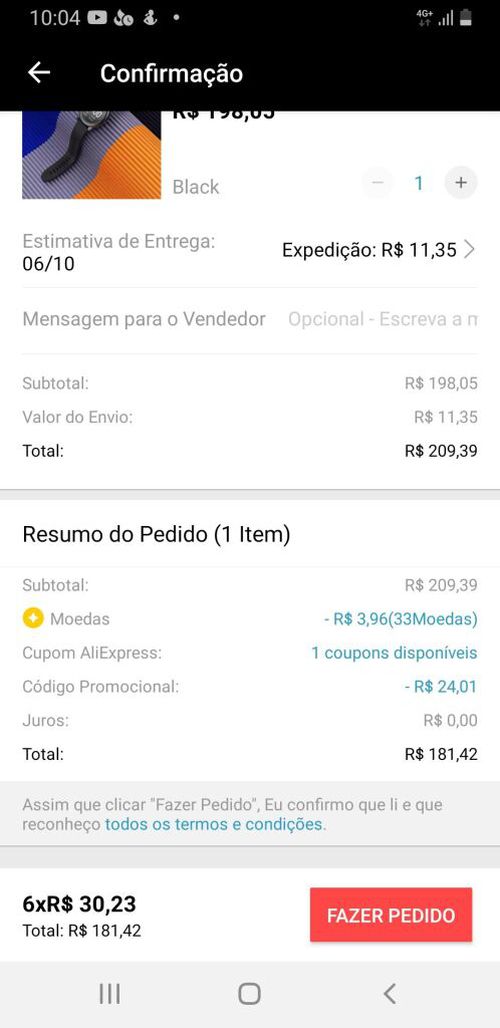Tap the 6xR$ 30,23 installment amount
Screen dimensions: 500x1028
pyautogui.click(x=79, y=904)
